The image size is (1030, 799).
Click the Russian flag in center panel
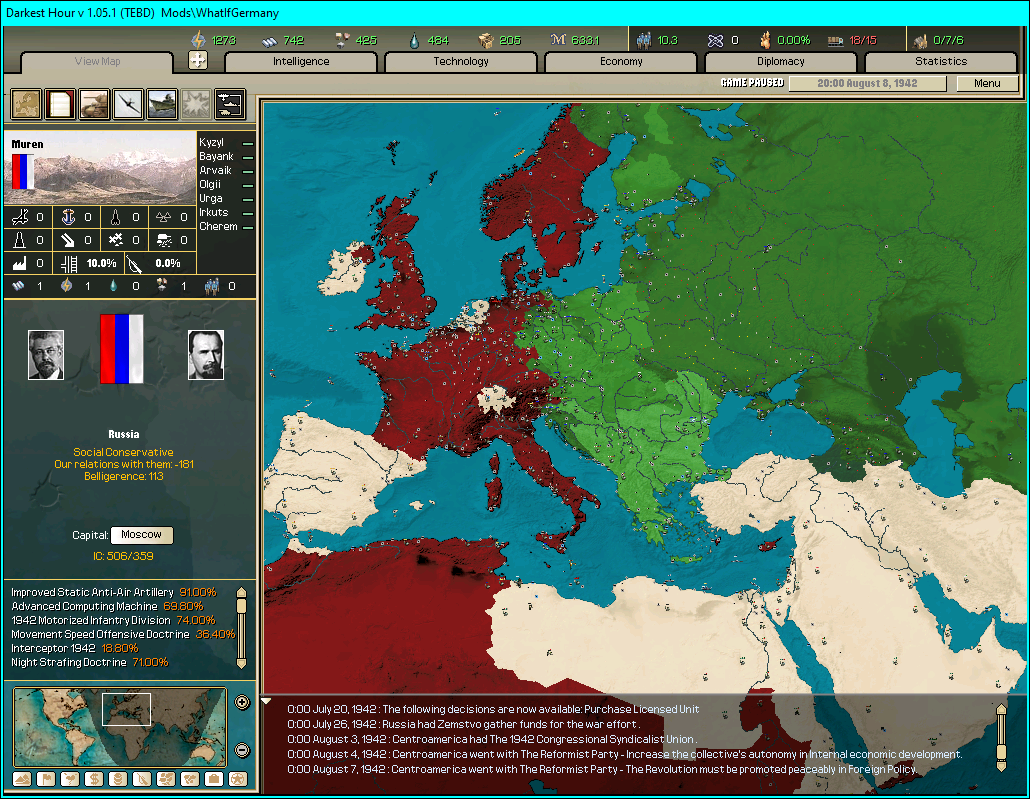[x=122, y=349]
